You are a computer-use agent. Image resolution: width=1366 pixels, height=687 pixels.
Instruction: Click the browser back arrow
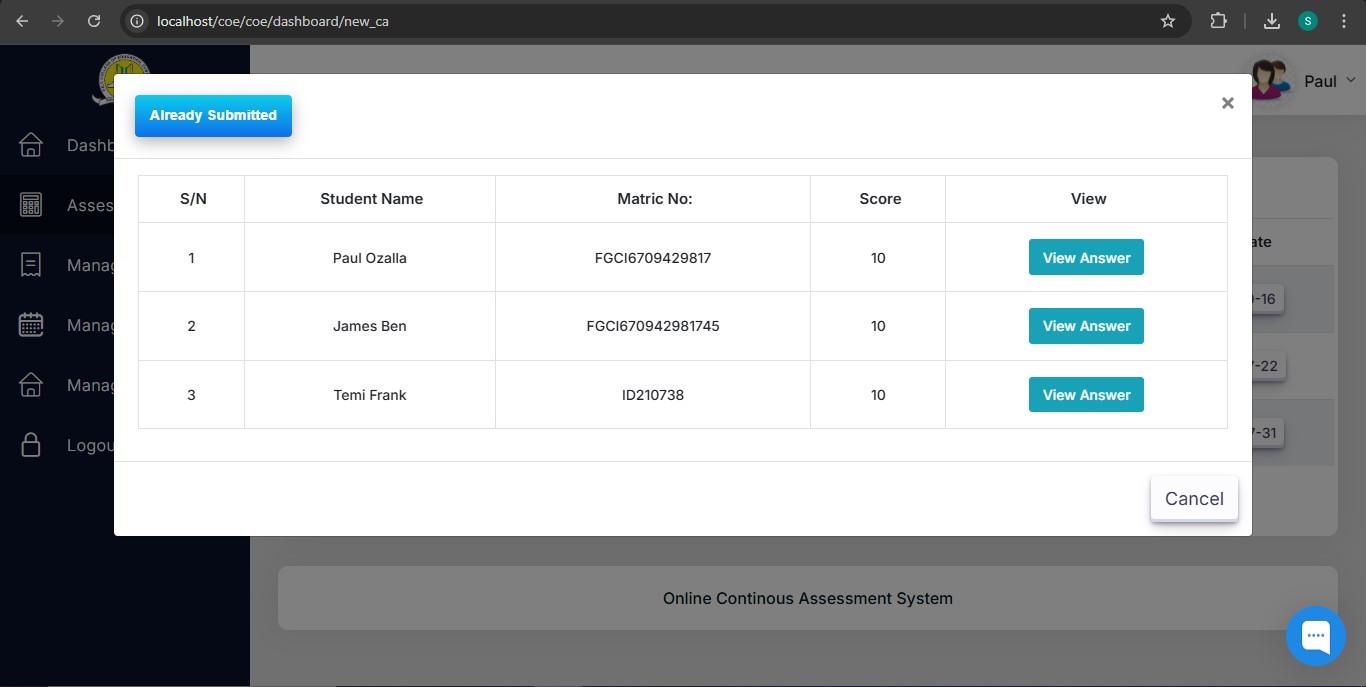[22, 21]
